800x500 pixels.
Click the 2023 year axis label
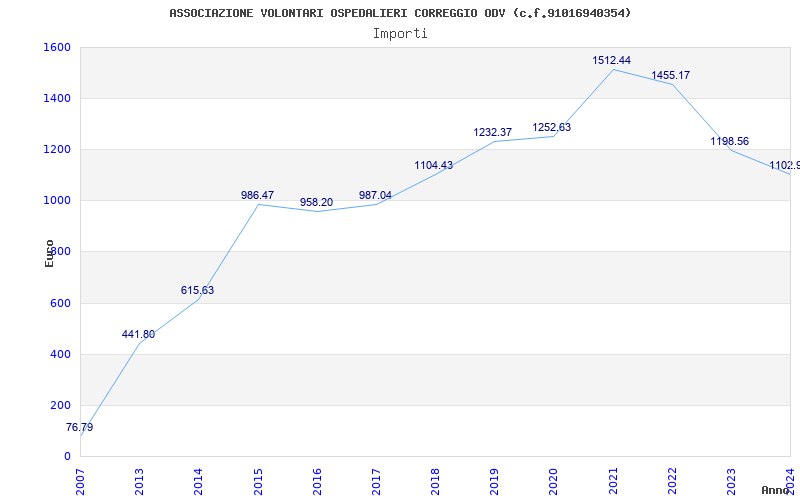[732, 482]
